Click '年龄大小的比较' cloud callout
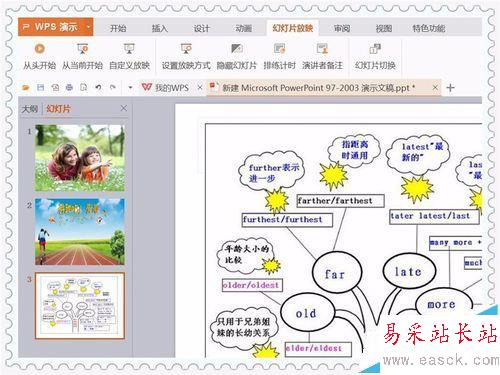 coord(245,255)
